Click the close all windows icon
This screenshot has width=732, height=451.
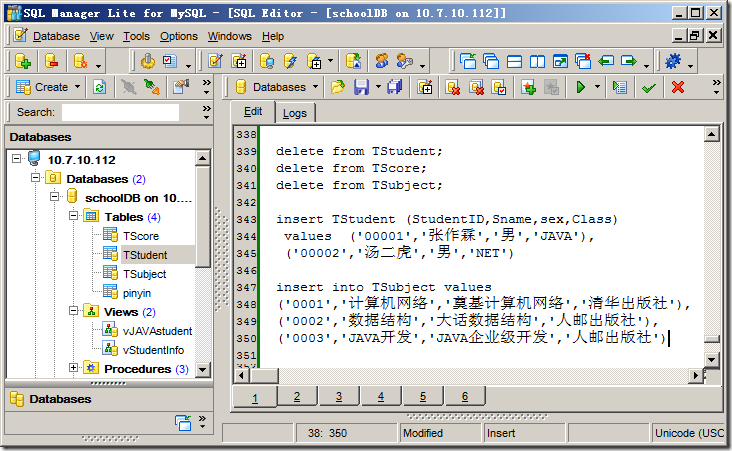[x=583, y=61]
